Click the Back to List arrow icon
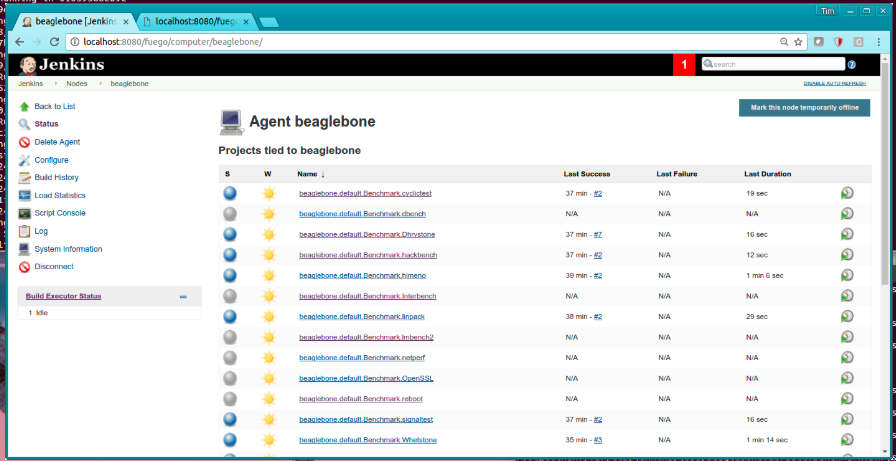Viewport: 896px width, 461px height. (x=24, y=106)
